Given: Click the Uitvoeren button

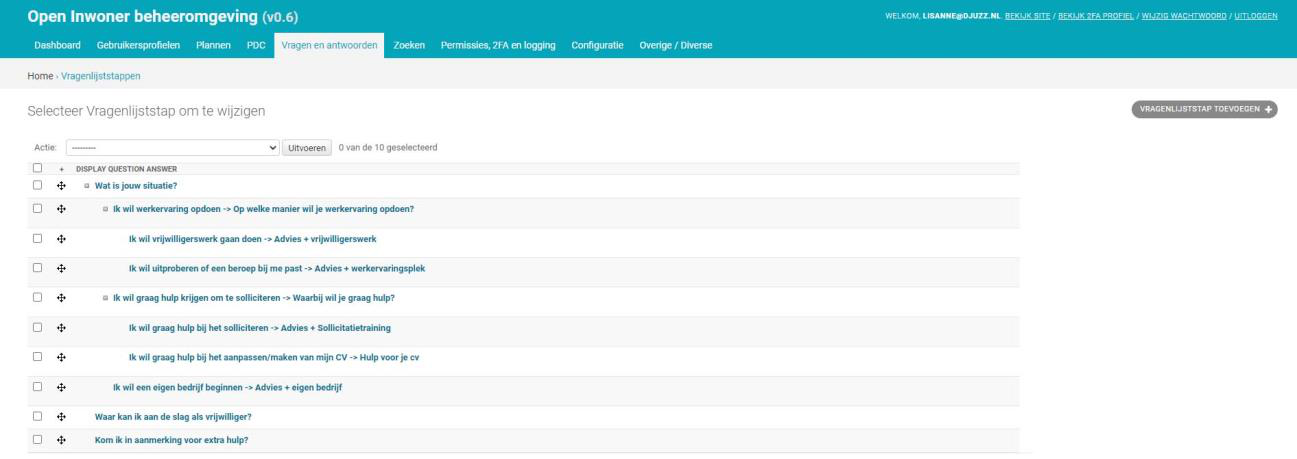Looking at the screenshot, I should (x=308, y=148).
